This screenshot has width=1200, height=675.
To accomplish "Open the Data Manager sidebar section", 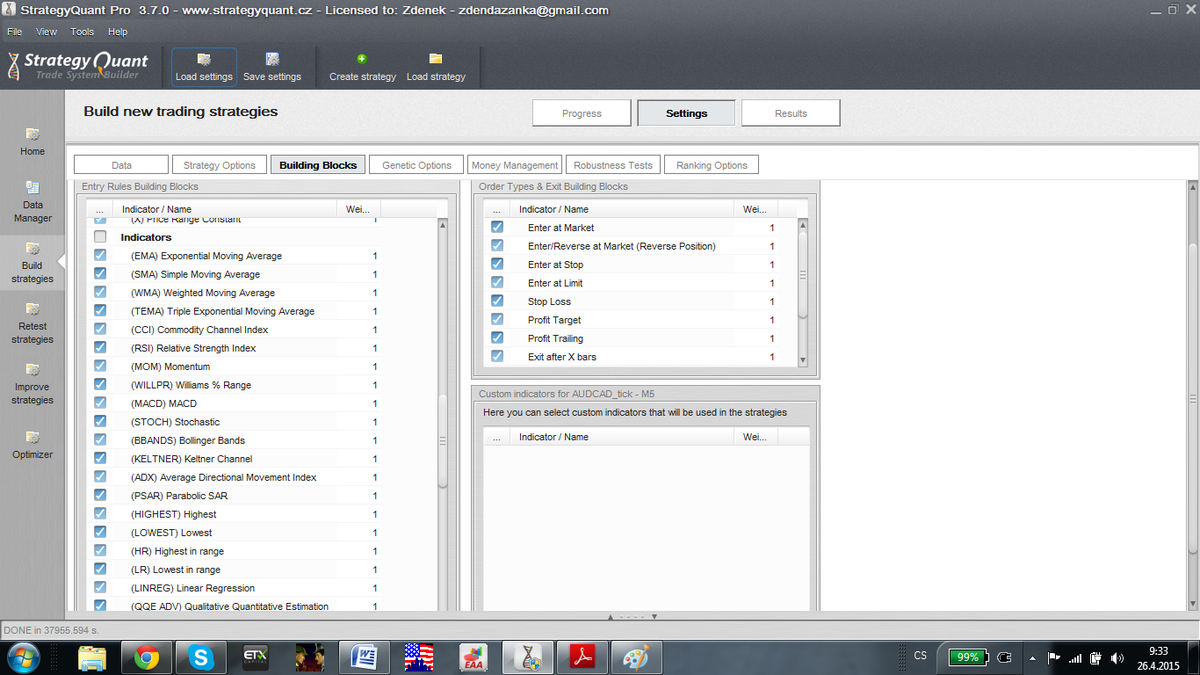I will tap(32, 201).
